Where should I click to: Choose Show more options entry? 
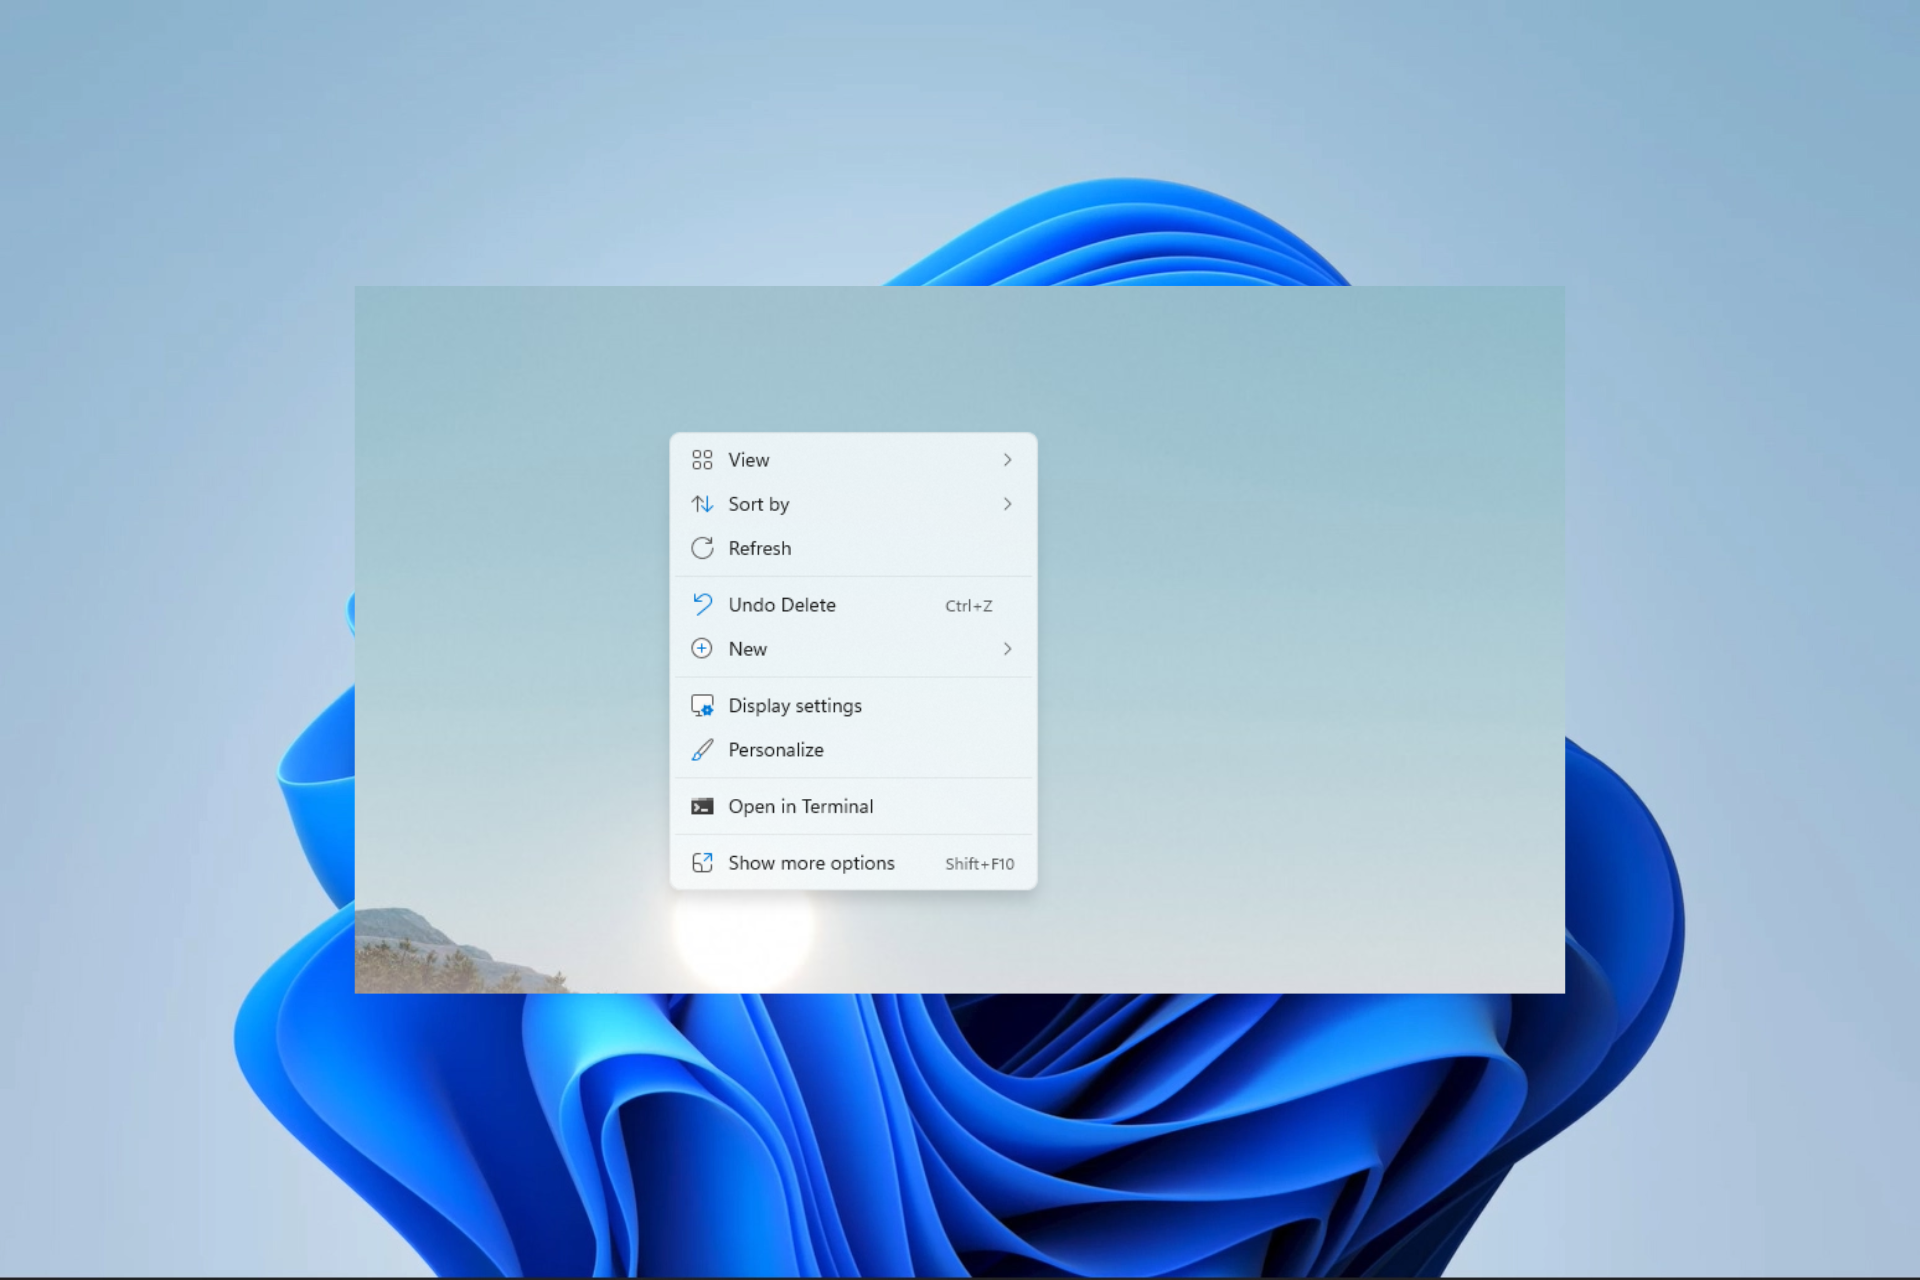click(853, 862)
